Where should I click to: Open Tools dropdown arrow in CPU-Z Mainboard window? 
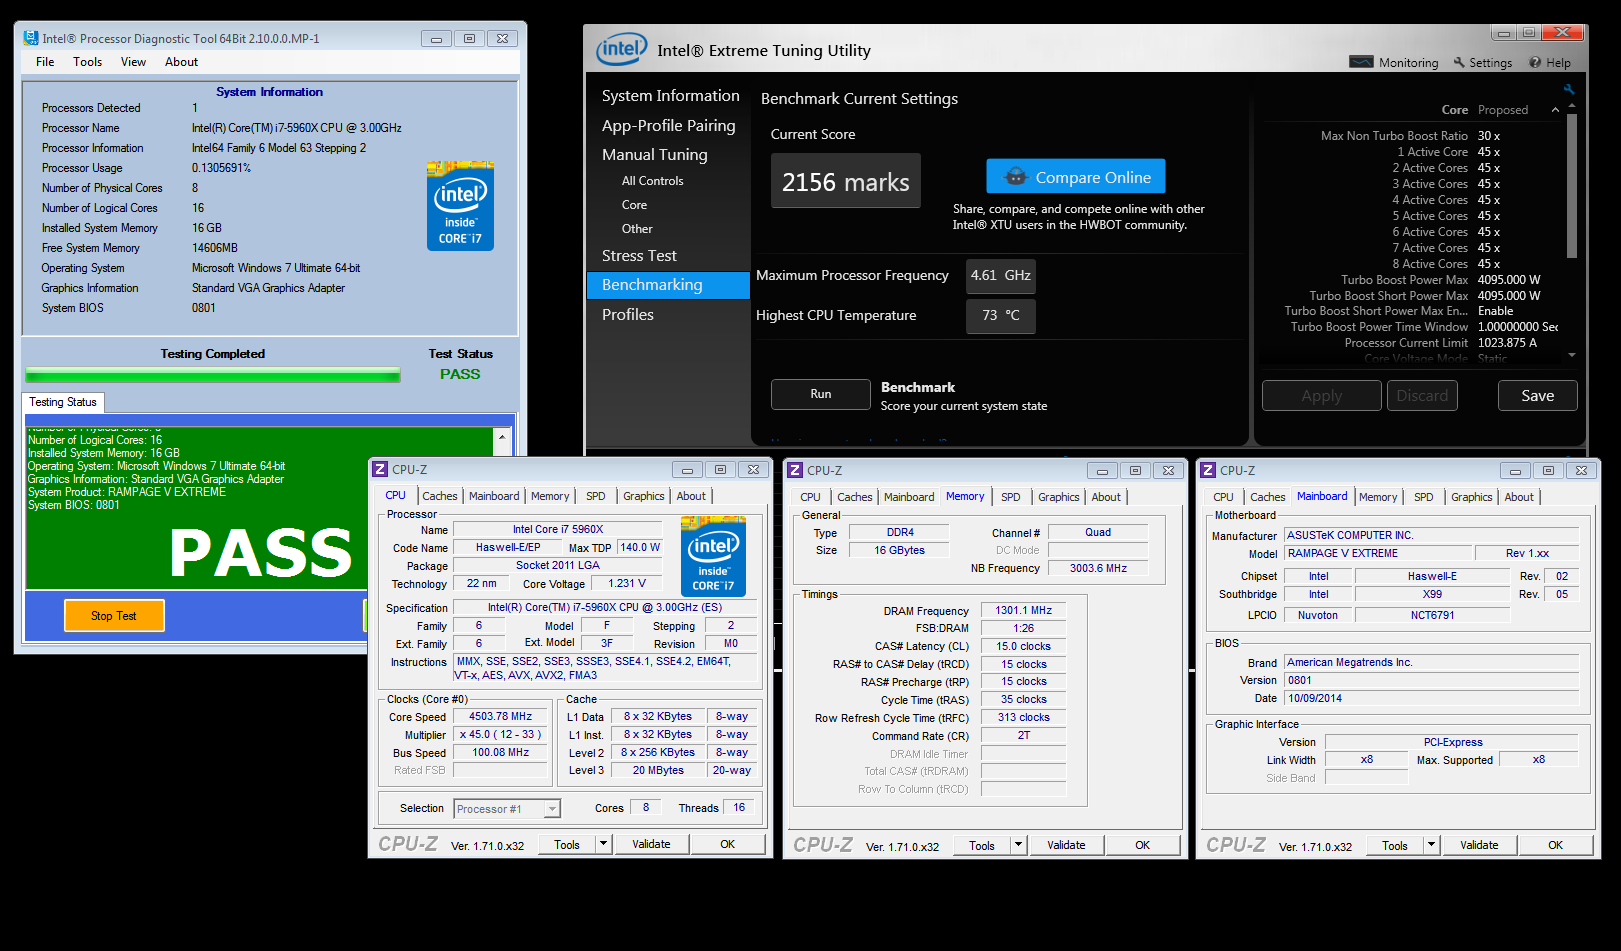coord(1431,845)
